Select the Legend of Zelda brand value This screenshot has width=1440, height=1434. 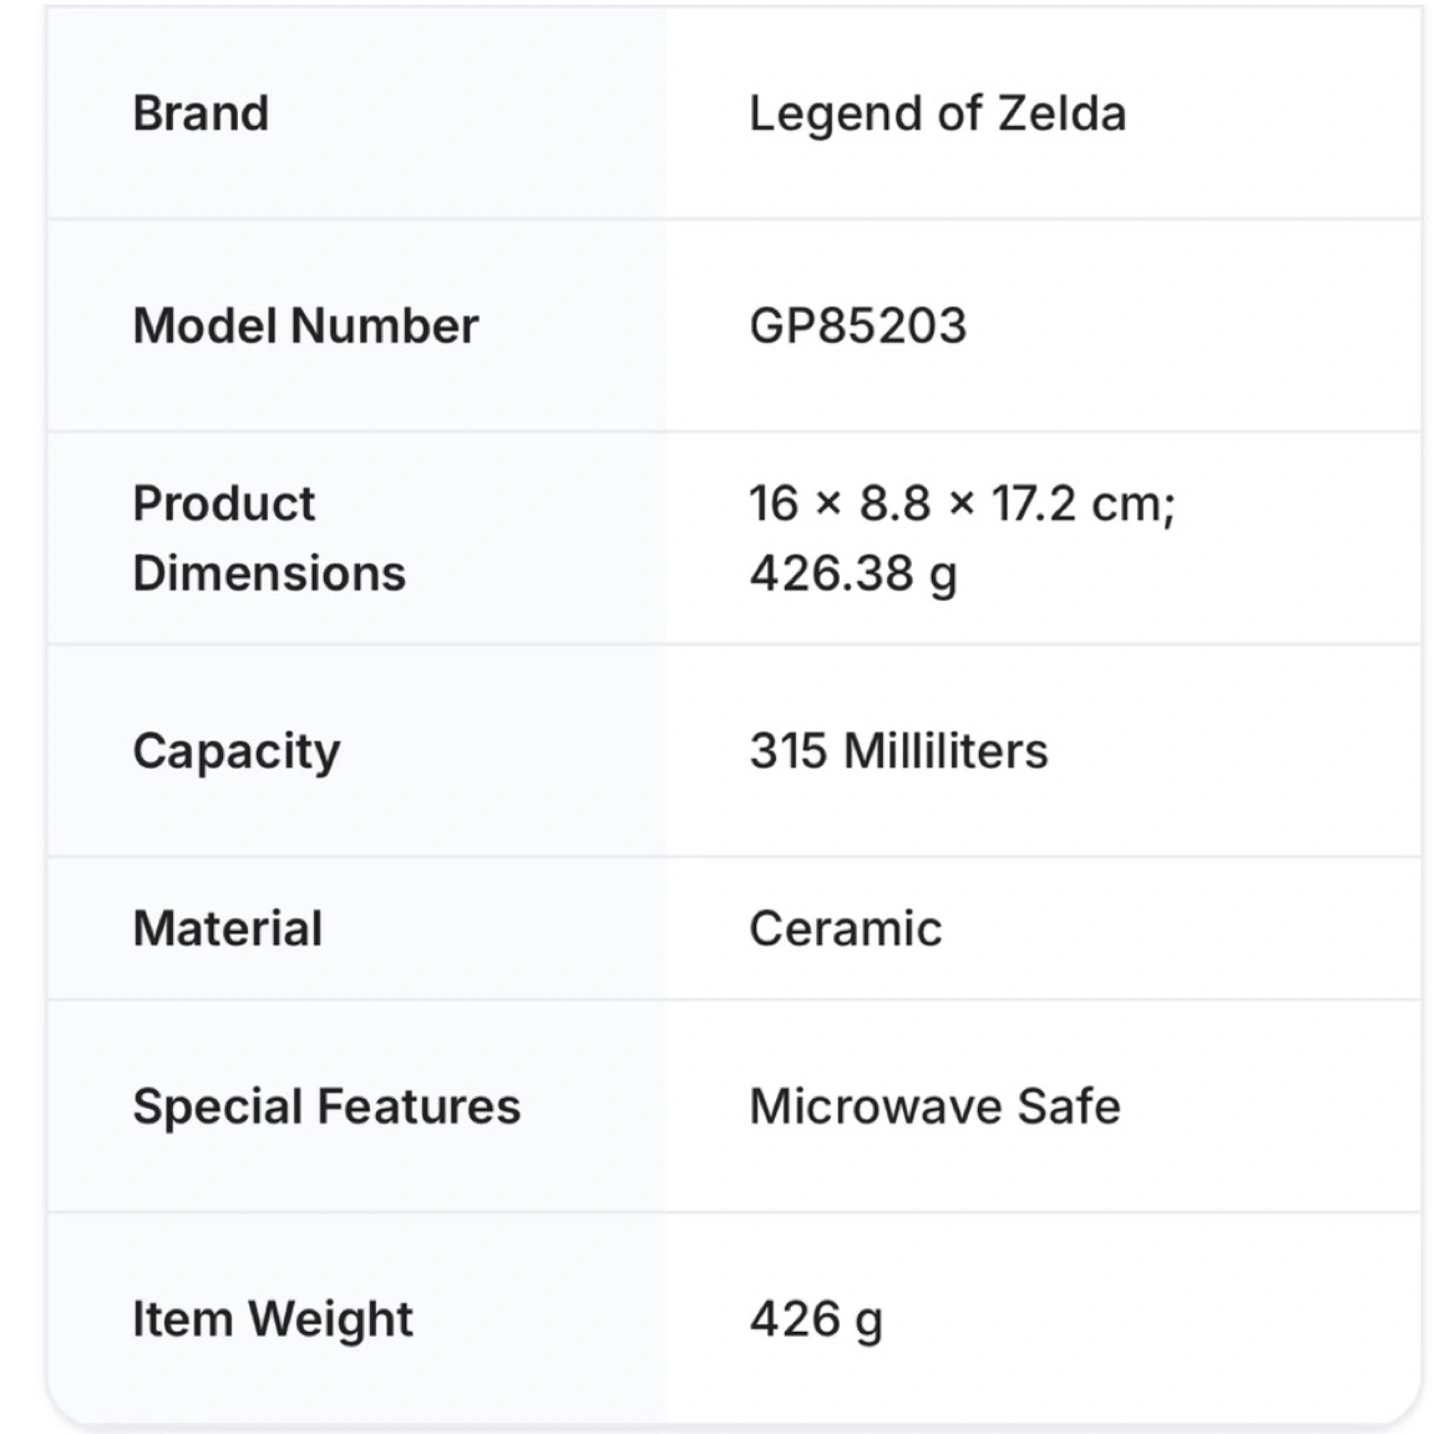tap(938, 114)
